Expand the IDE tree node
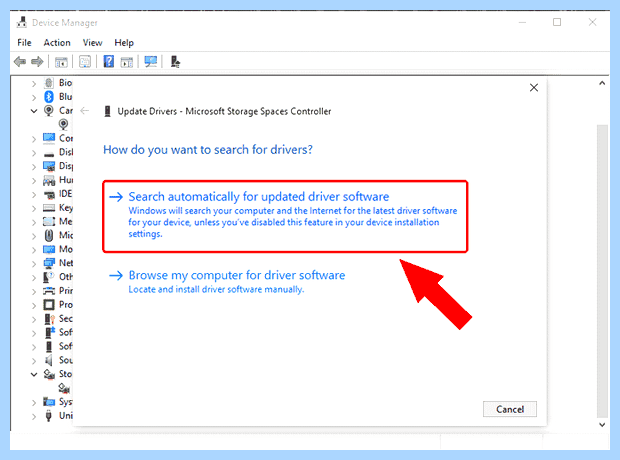620x460 pixels. pyautogui.click(x=34, y=194)
